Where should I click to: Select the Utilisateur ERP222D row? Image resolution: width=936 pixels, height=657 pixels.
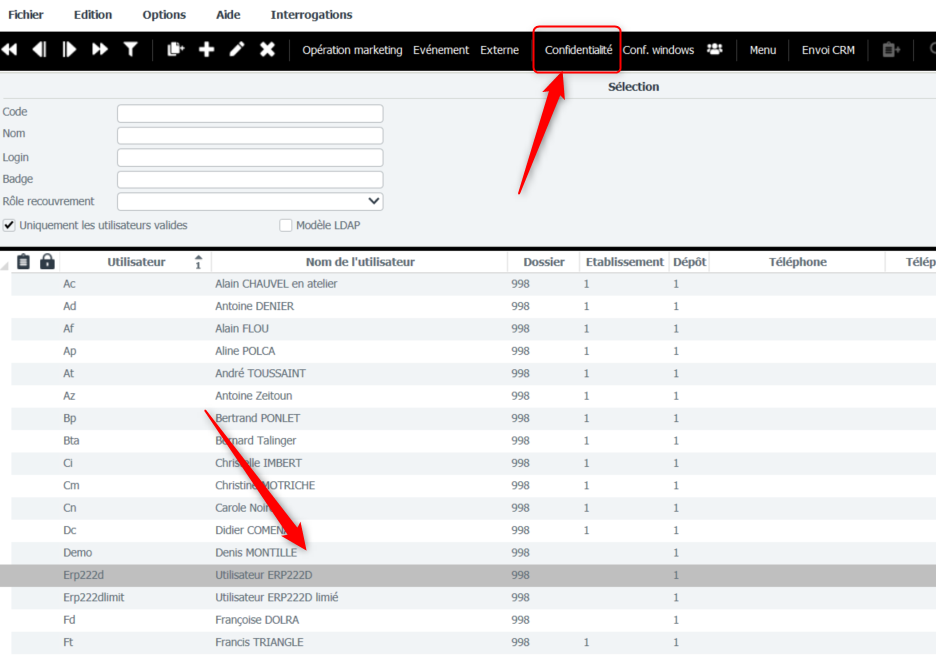[x=468, y=575]
